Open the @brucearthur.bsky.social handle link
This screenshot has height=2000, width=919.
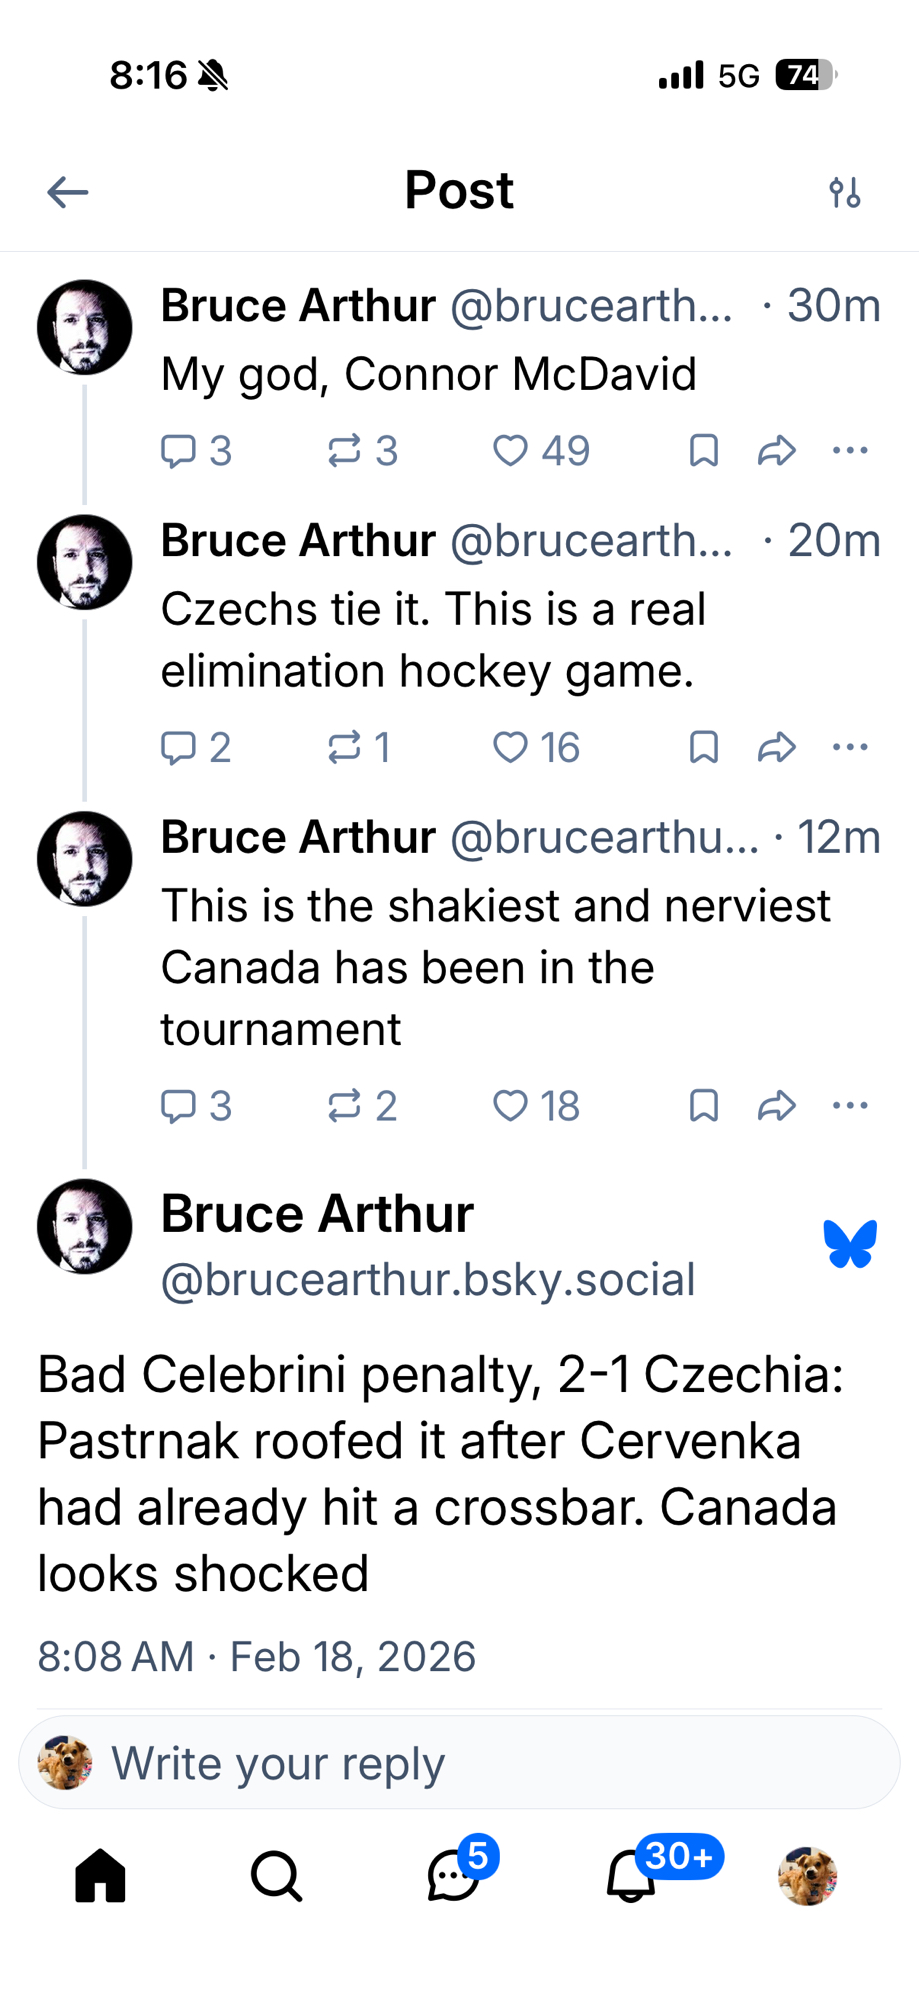pyautogui.click(x=428, y=1280)
